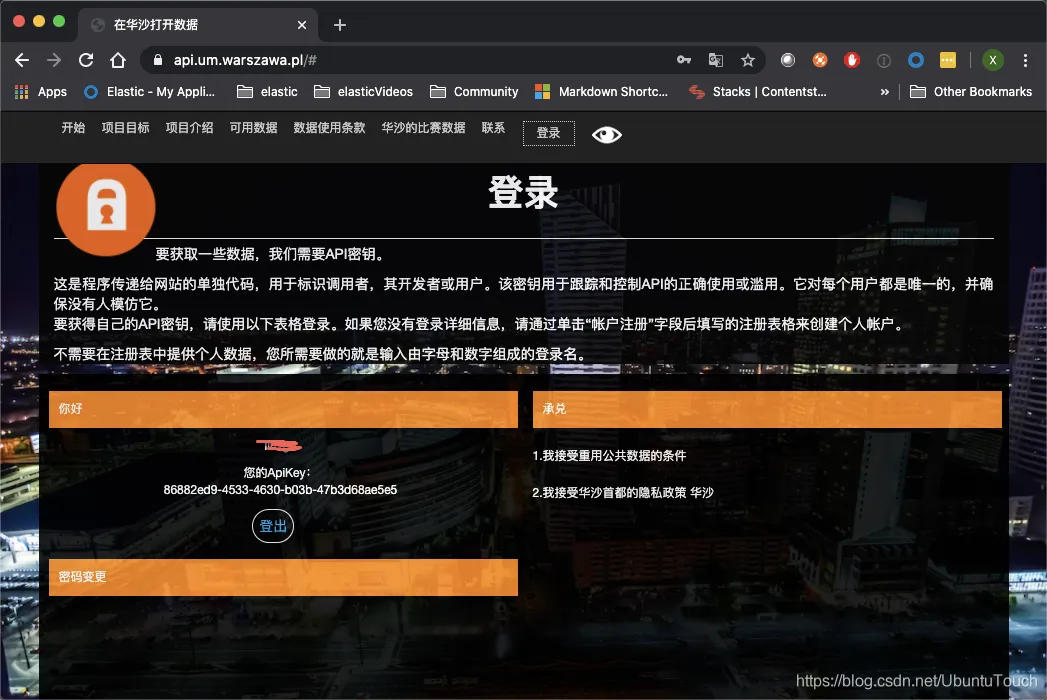The image size is (1047, 700).
Task: Click the green X profile avatar
Action: click(993, 60)
